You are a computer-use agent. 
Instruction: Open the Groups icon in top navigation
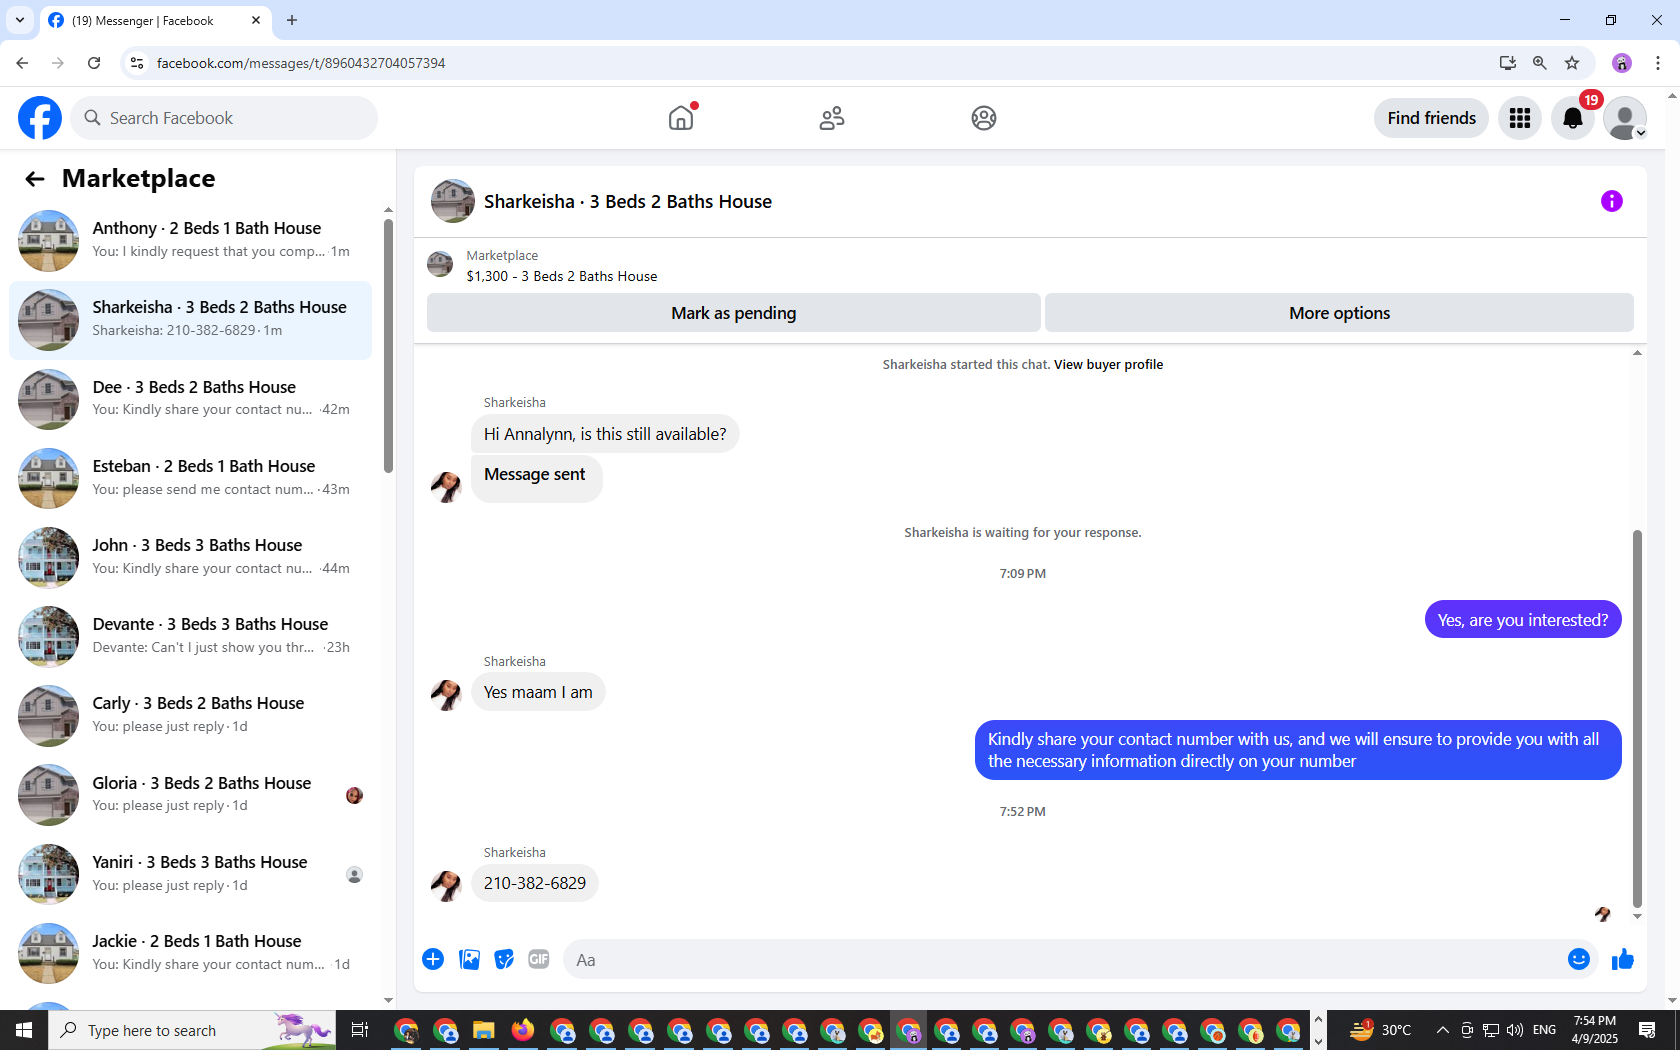pos(984,118)
